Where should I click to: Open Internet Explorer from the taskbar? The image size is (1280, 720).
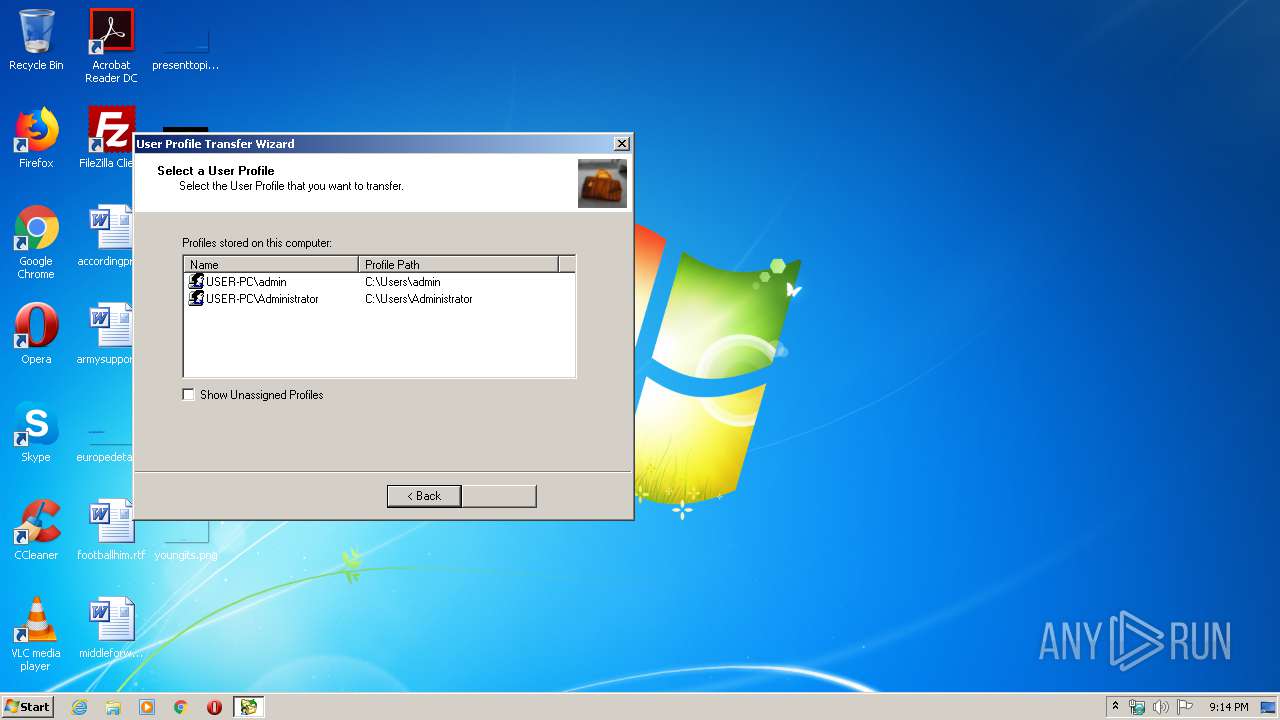coord(79,707)
